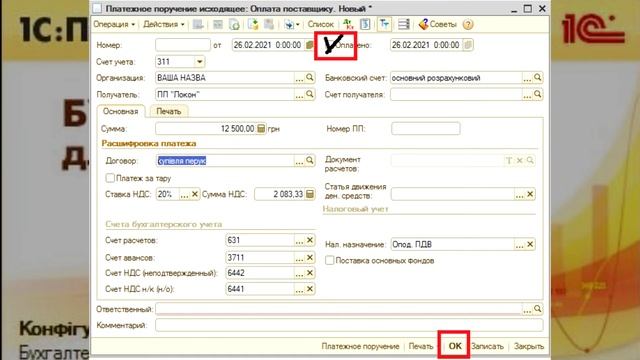The height and width of the screenshot is (360, 640).
Task: Clear the Счет расчетов 631 value
Action: click(x=310, y=240)
